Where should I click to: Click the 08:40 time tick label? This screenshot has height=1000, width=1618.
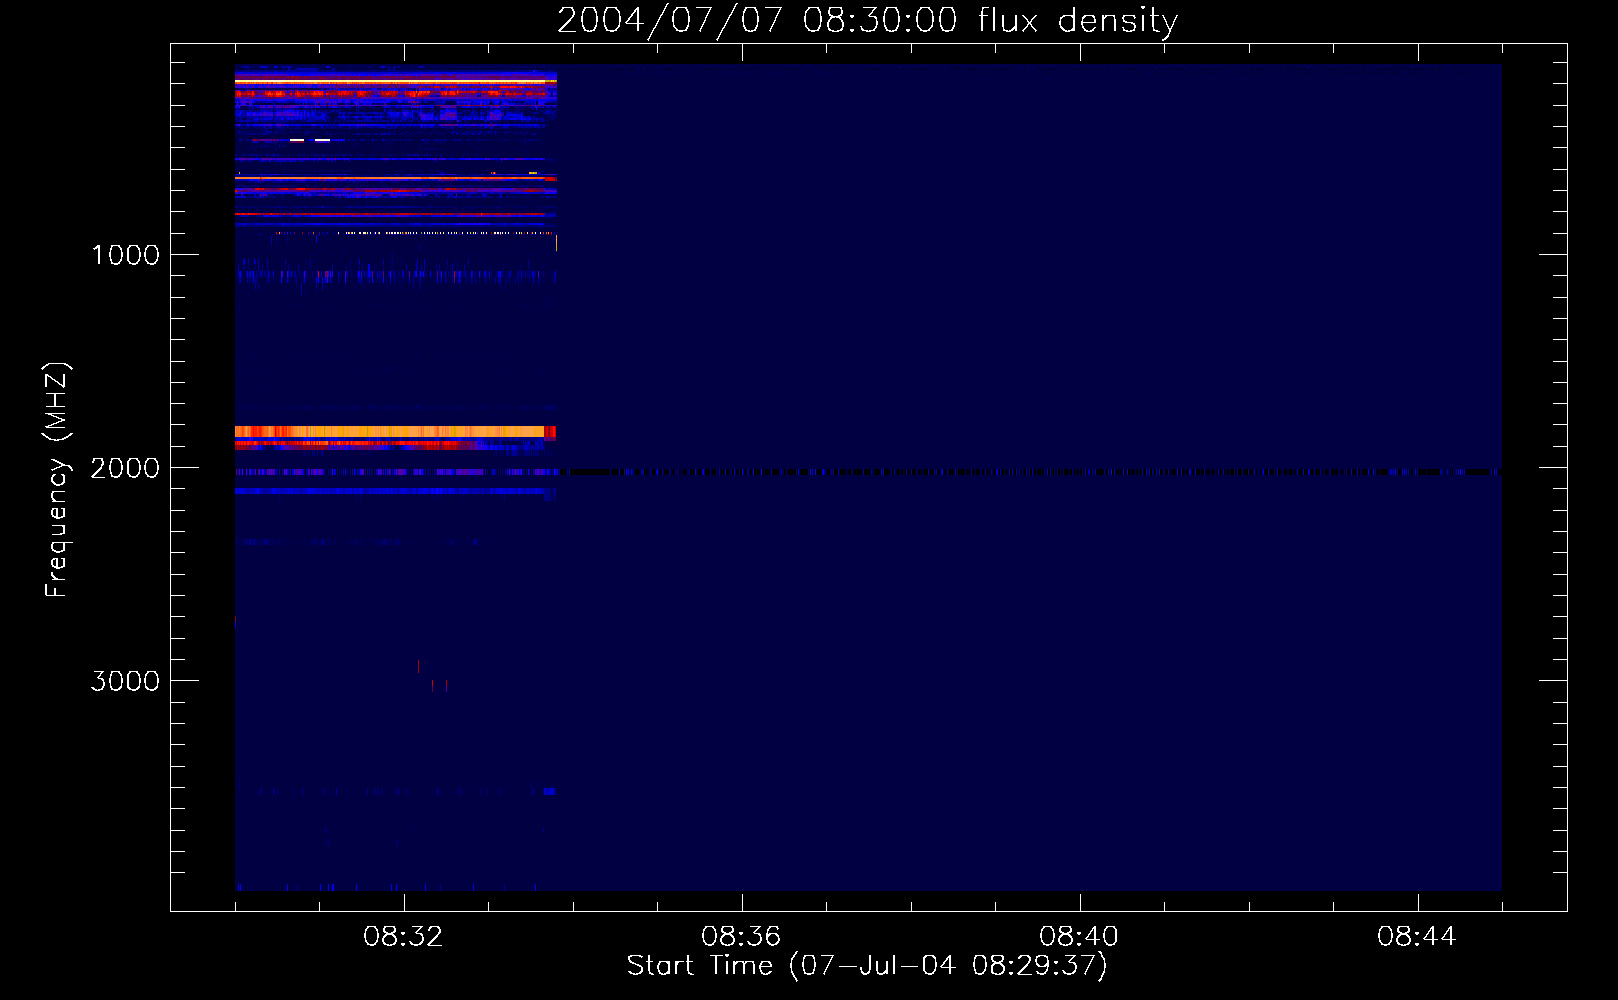click(x=1079, y=937)
